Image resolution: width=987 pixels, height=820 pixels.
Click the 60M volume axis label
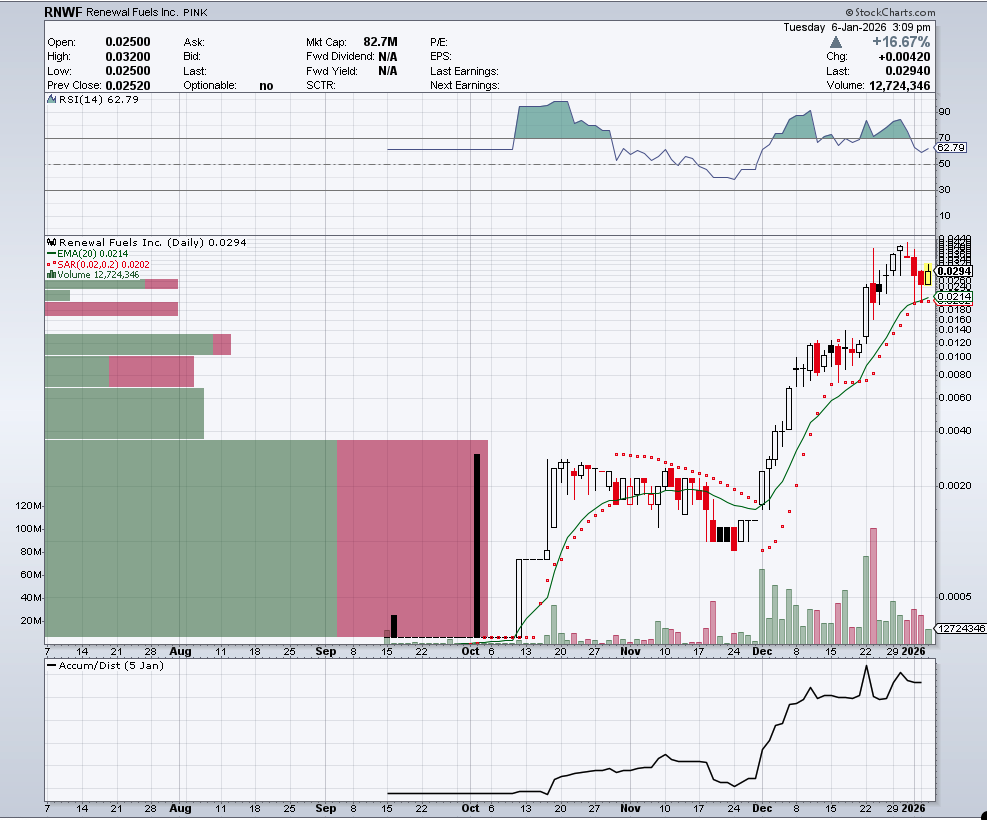(31, 575)
